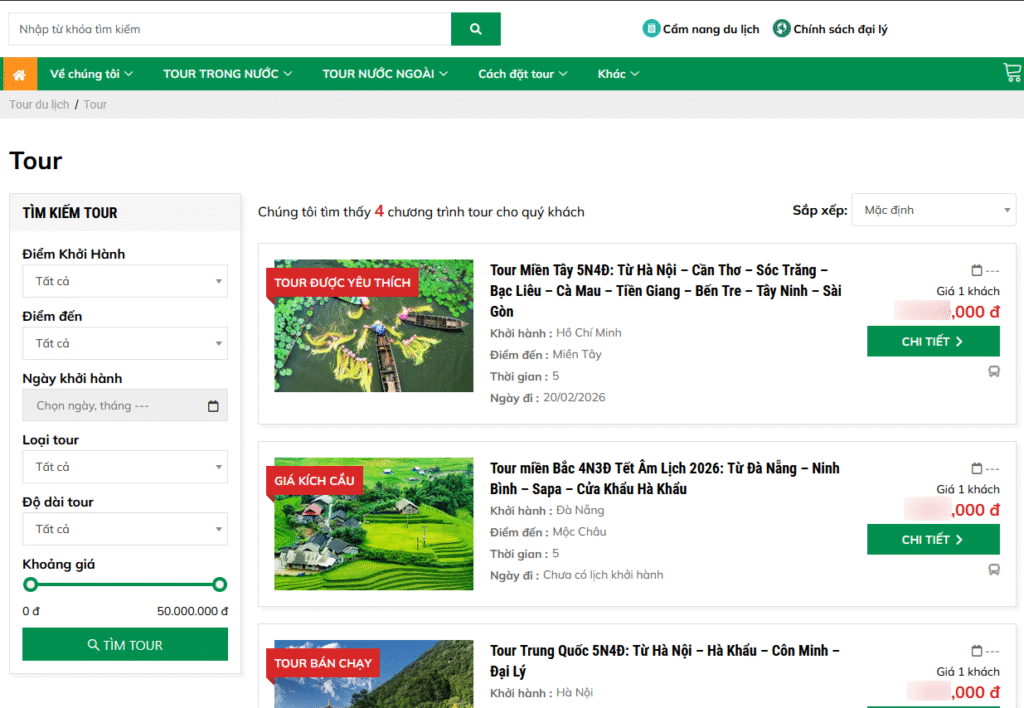Open TOUR TRONG NƯỚC menu
The height and width of the screenshot is (708, 1024).
coord(227,74)
